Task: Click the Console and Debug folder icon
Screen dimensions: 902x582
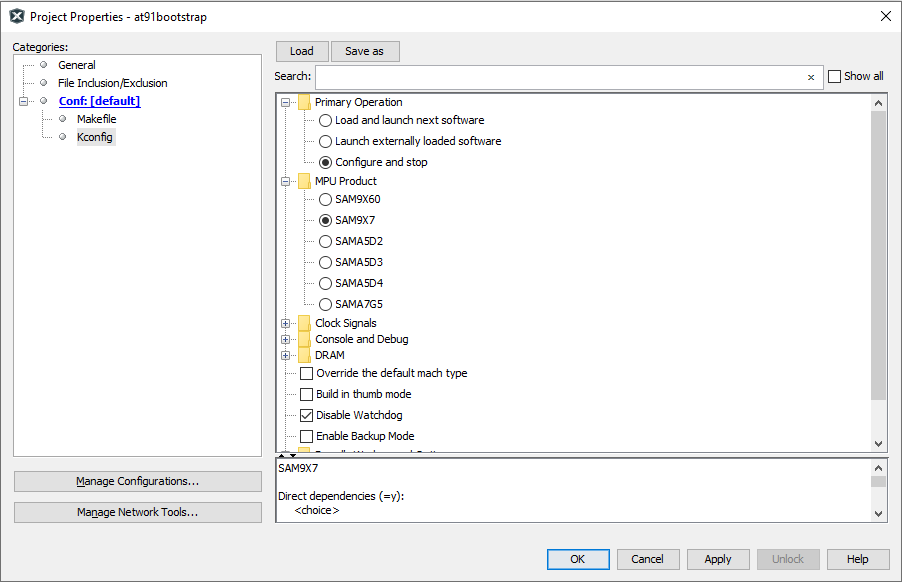Action: (304, 339)
